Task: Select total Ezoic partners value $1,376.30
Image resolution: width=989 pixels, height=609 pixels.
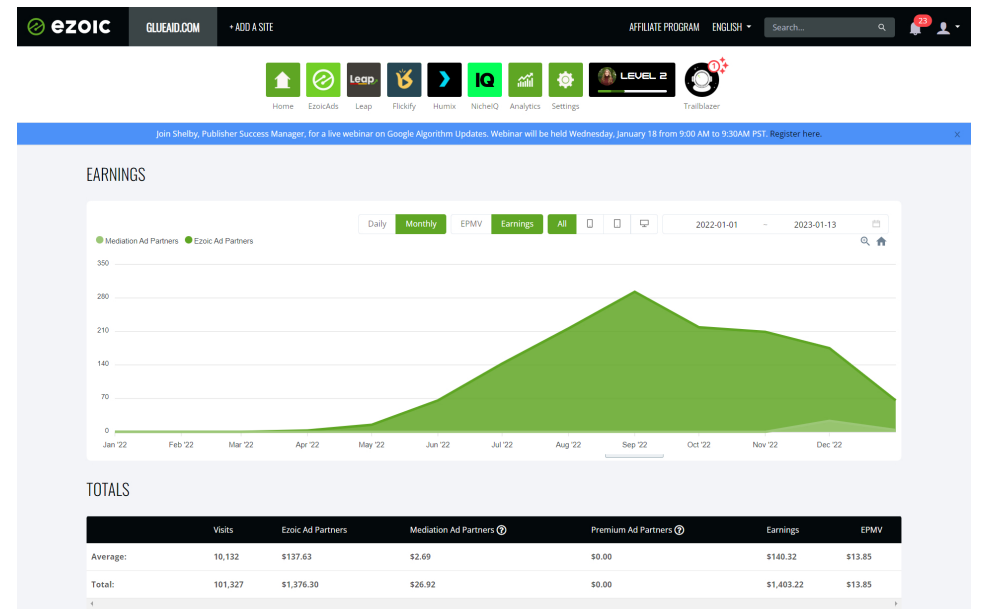Action: tap(300, 584)
